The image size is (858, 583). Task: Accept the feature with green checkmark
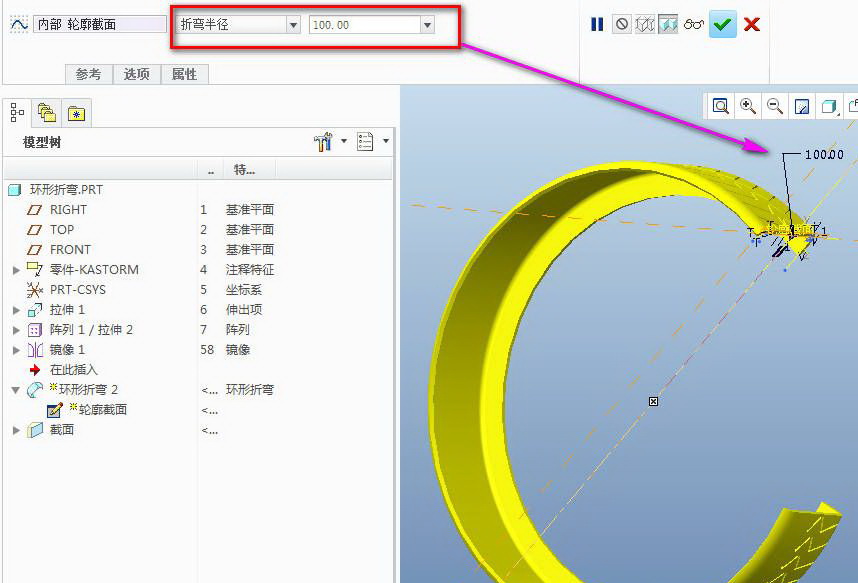coord(722,24)
